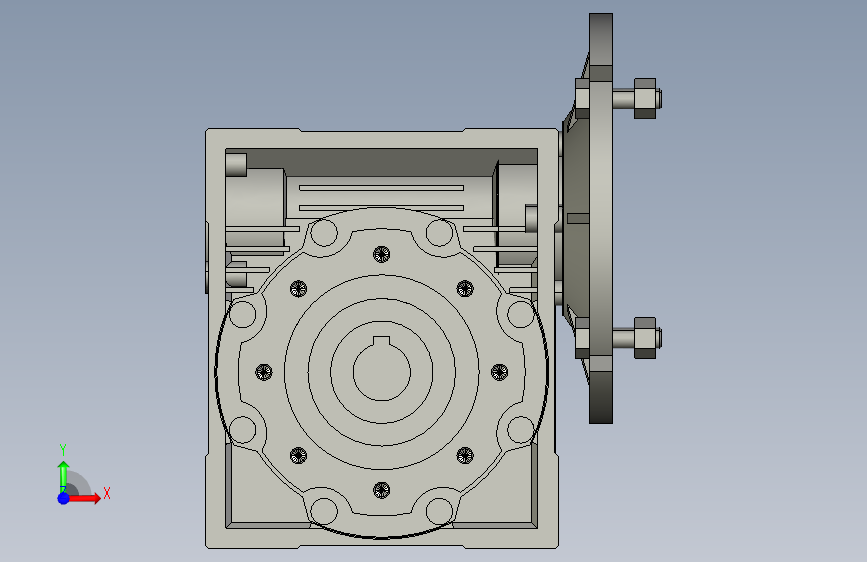Select the leftmost screw on the round output cover
Image resolution: width=867 pixels, height=562 pixels.
point(264,372)
